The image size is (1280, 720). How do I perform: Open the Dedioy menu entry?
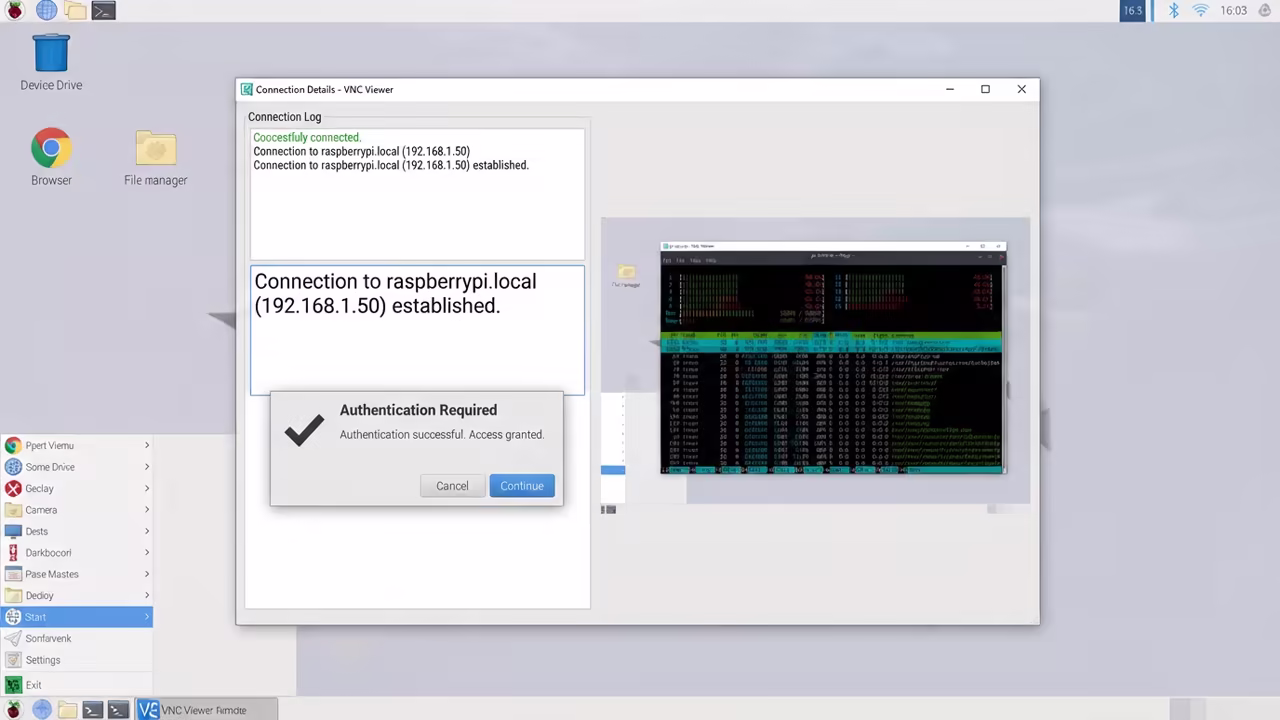(x=76, y=596)
